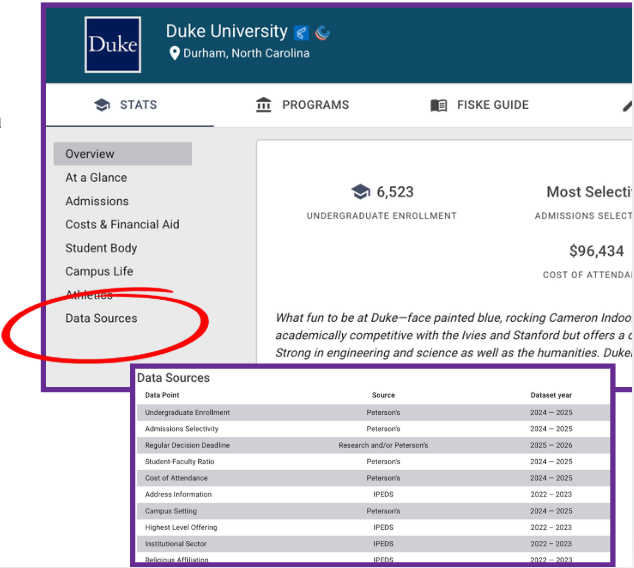
Task: Click the graduation cap icon in the Stats tab
Action: [101, 105]
